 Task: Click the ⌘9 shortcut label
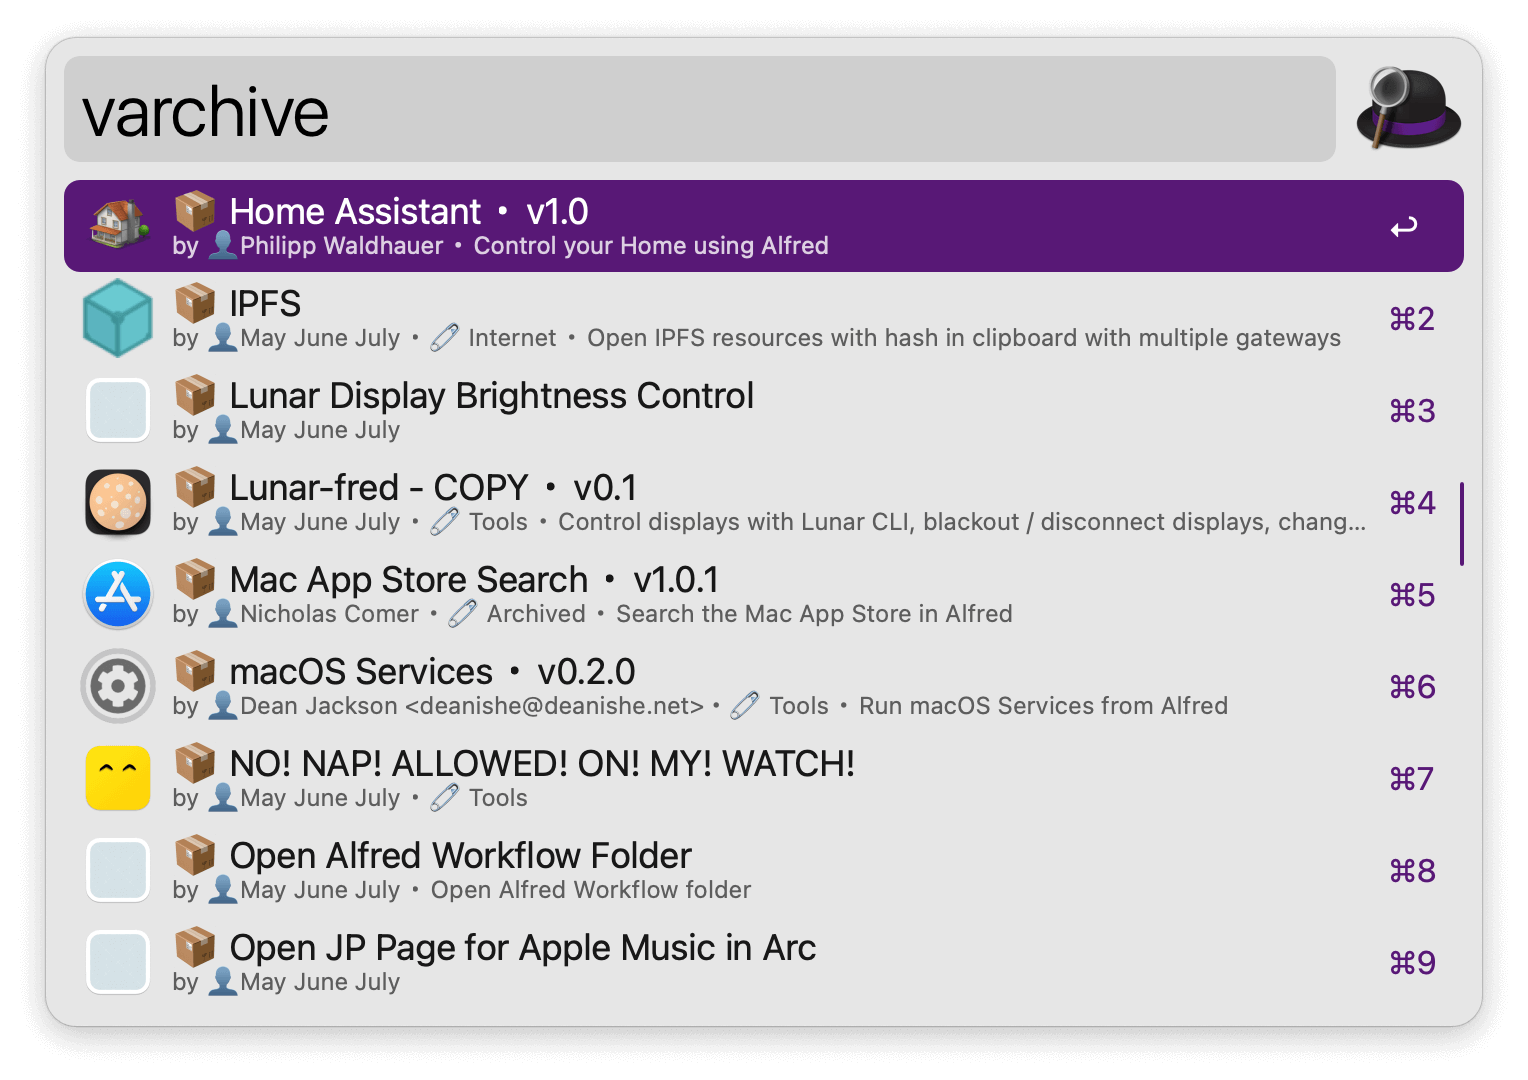(x=1412, y=963)
